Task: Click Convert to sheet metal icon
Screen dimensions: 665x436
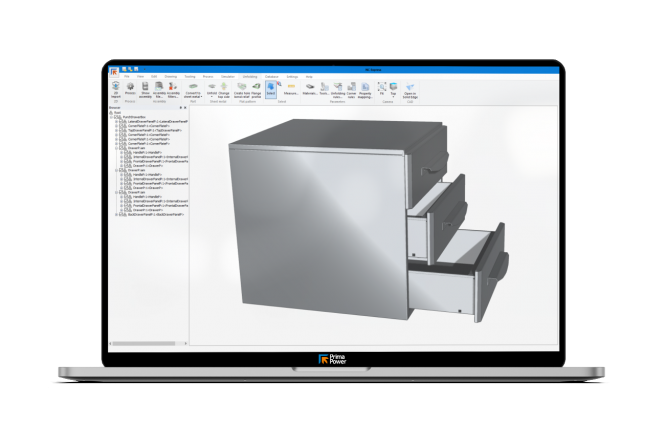Action: tap(195, 88)
